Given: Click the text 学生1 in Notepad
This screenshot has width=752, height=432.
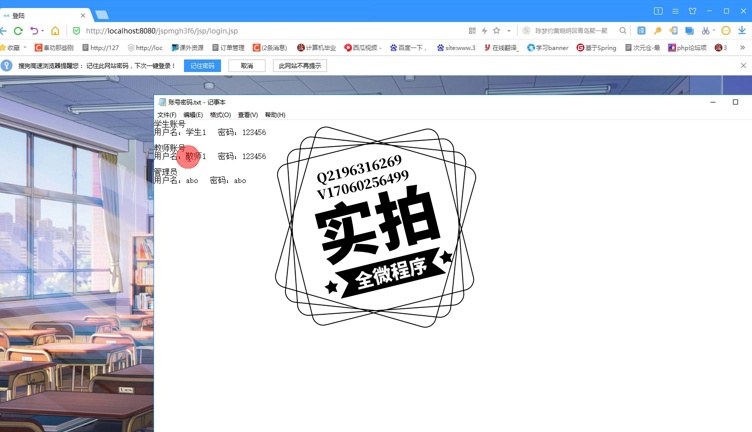Looking at the screenshot, I should 196,132.
